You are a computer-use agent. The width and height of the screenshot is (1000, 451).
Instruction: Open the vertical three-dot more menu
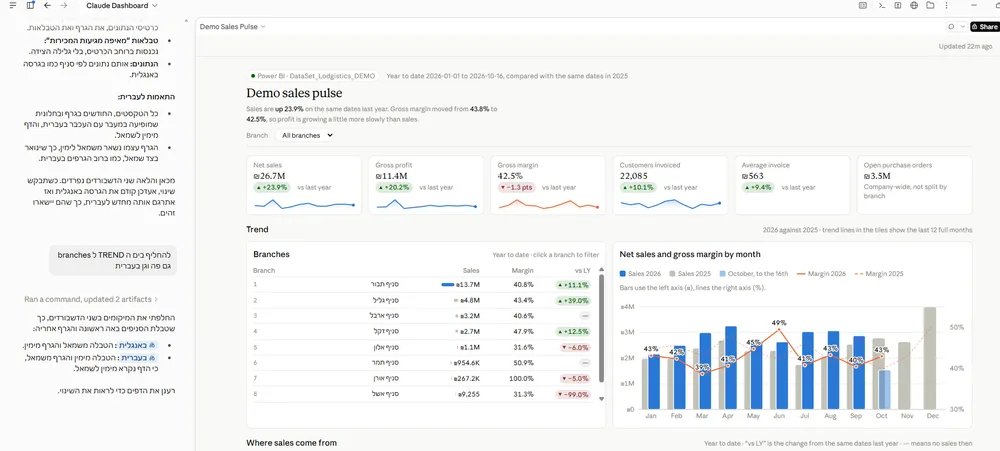pyautogui.click(x=946, y=5)
